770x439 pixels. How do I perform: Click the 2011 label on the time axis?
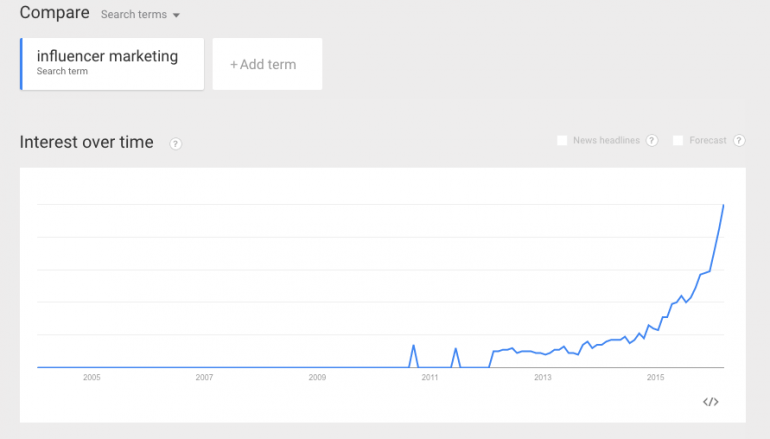(430, 377)
